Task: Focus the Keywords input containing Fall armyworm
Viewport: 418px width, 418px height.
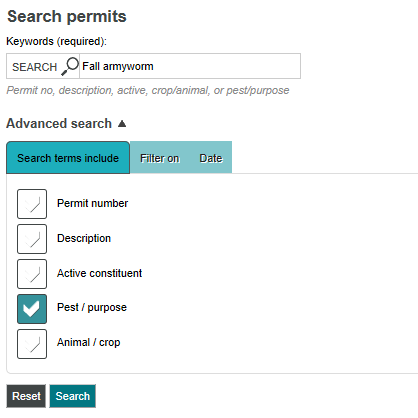Action: pyautogui.click(x=190, y=66)
